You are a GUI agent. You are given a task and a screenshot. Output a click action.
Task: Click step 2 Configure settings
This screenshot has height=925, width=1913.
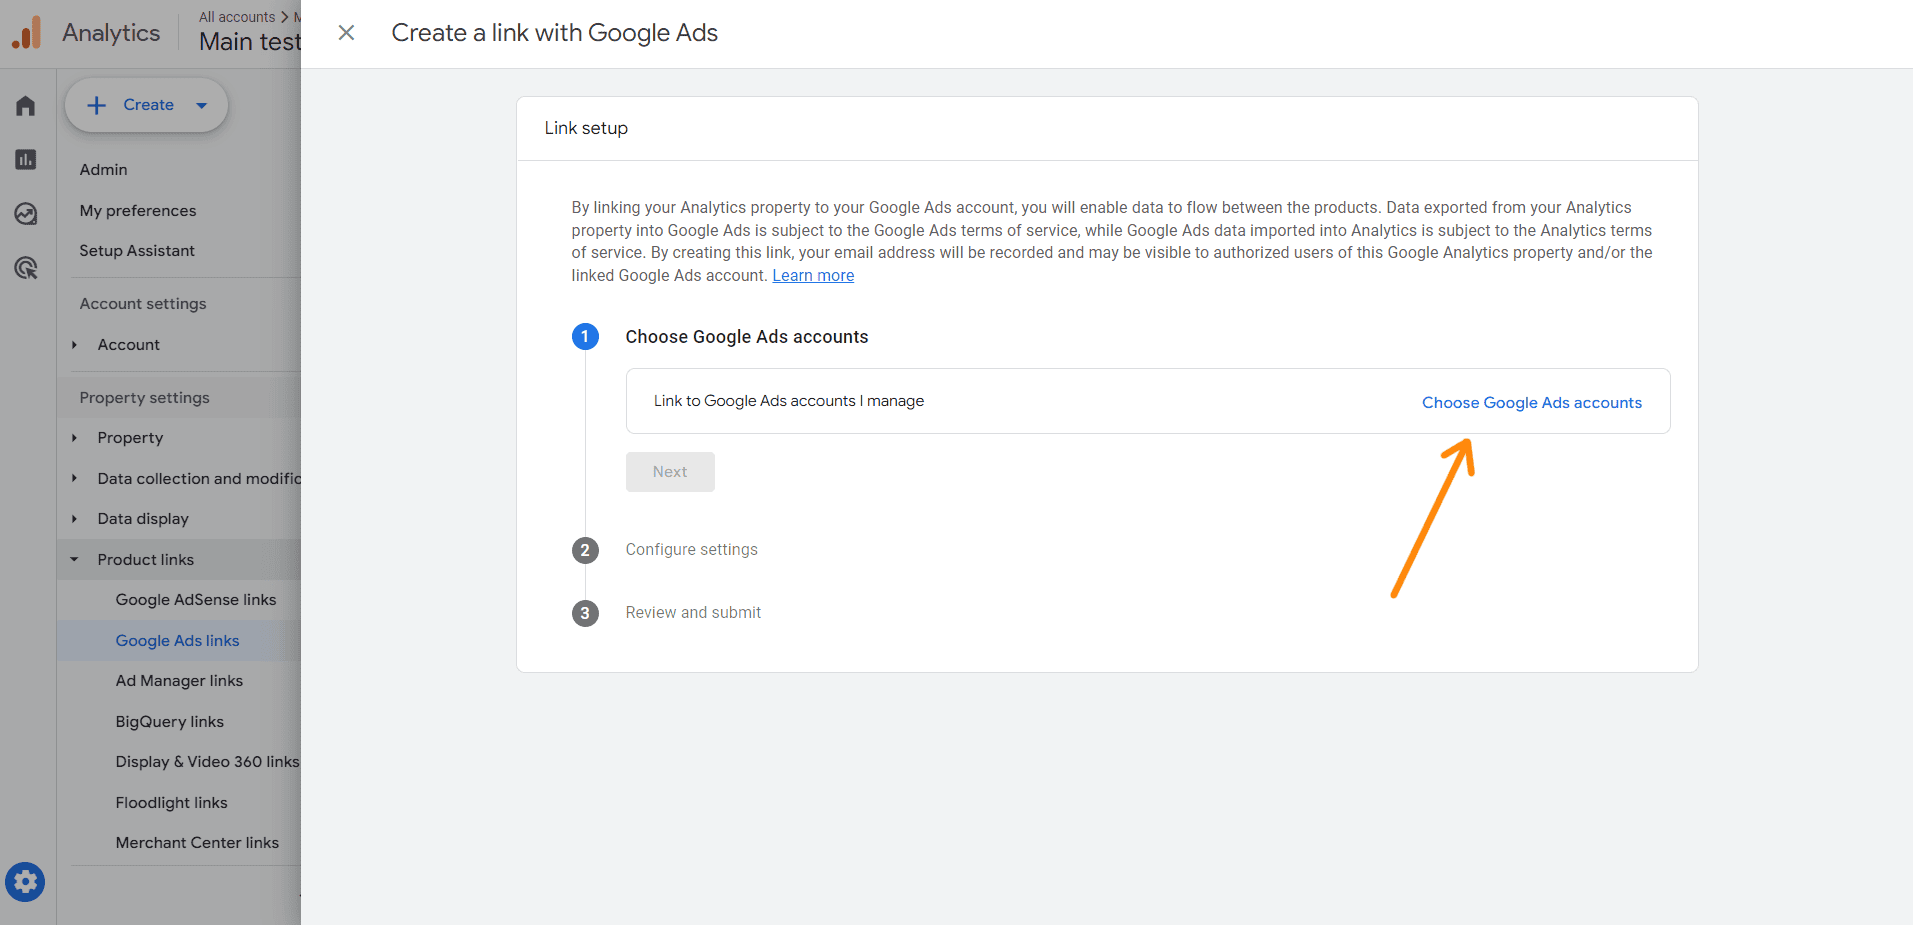tap(692, 550)
